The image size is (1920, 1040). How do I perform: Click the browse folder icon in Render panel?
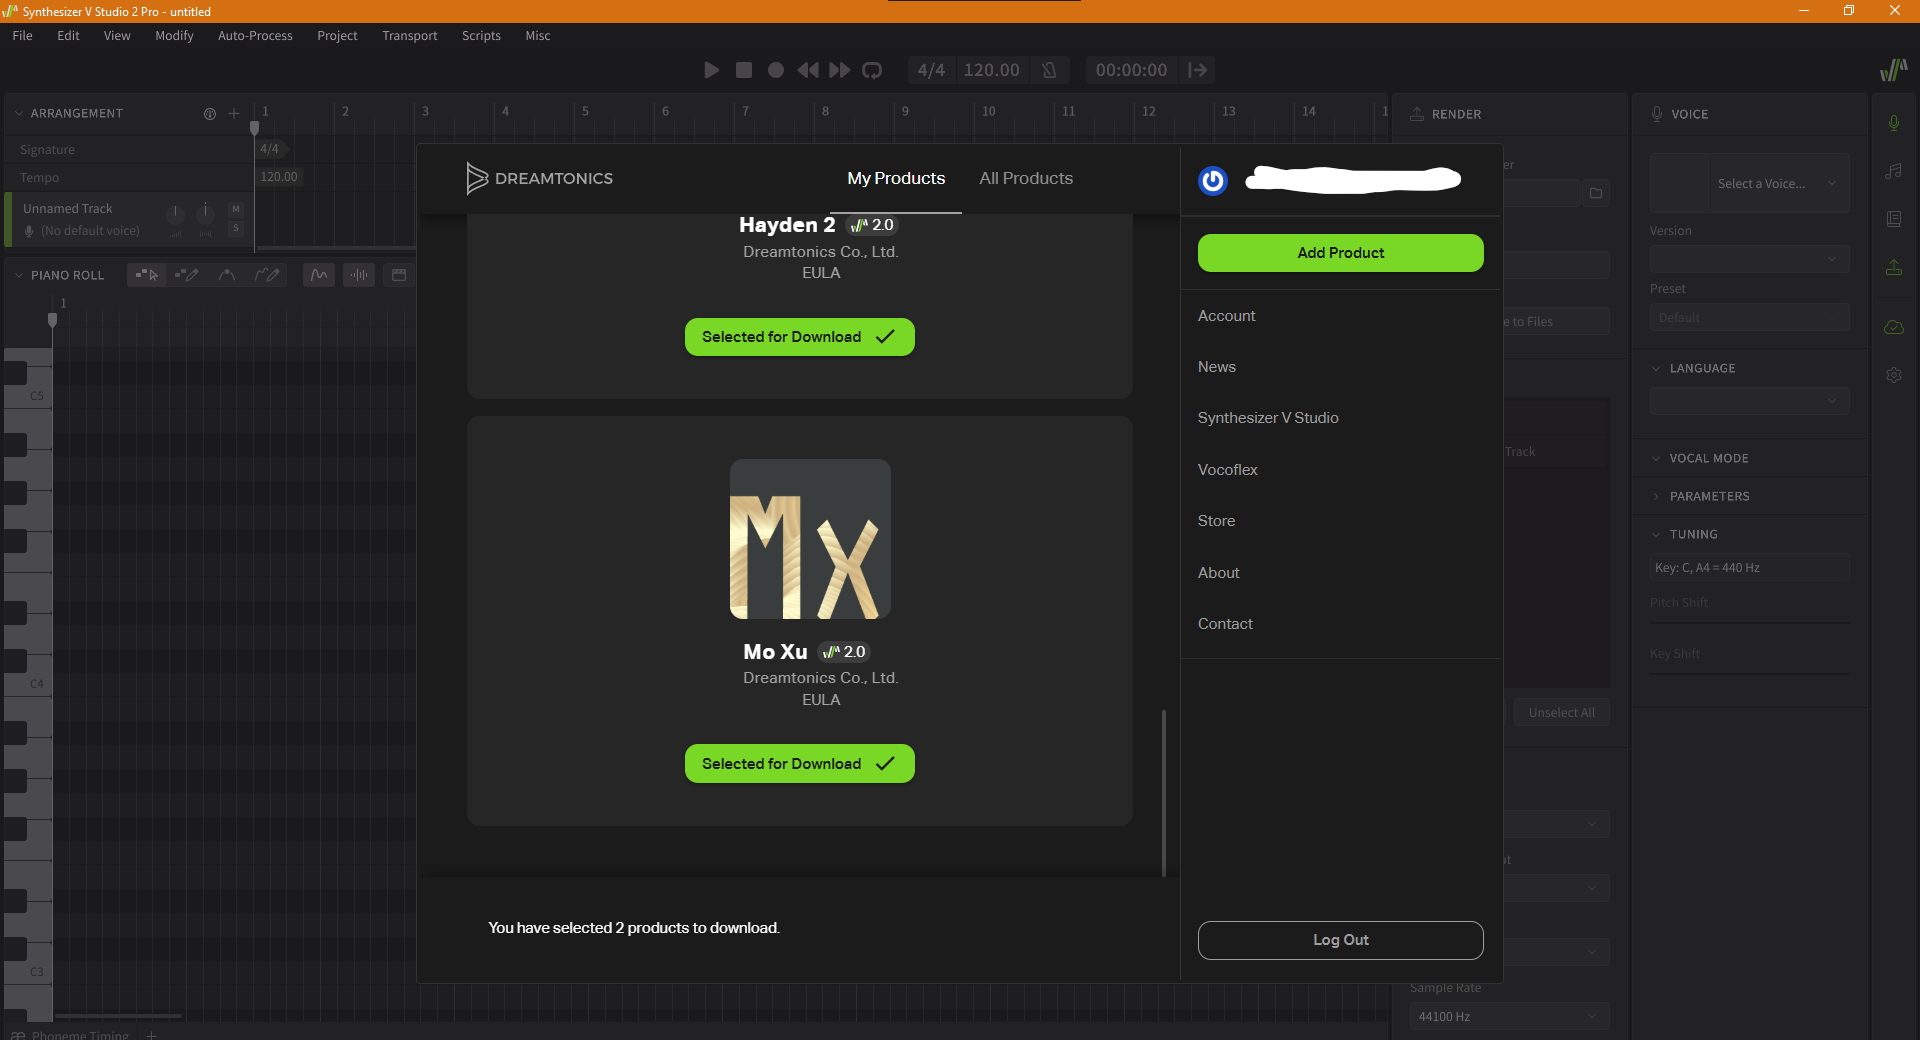tap(1596, 193)
